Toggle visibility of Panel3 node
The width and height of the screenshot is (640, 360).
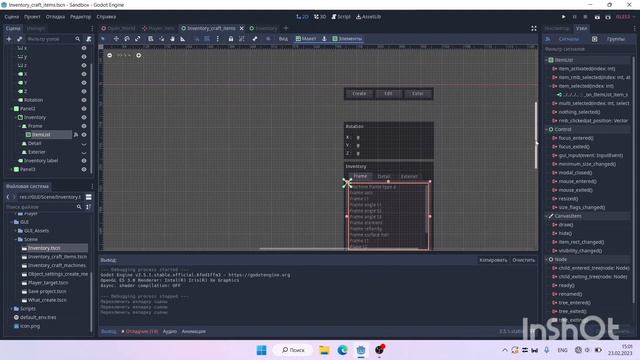(x=84, y=169)
